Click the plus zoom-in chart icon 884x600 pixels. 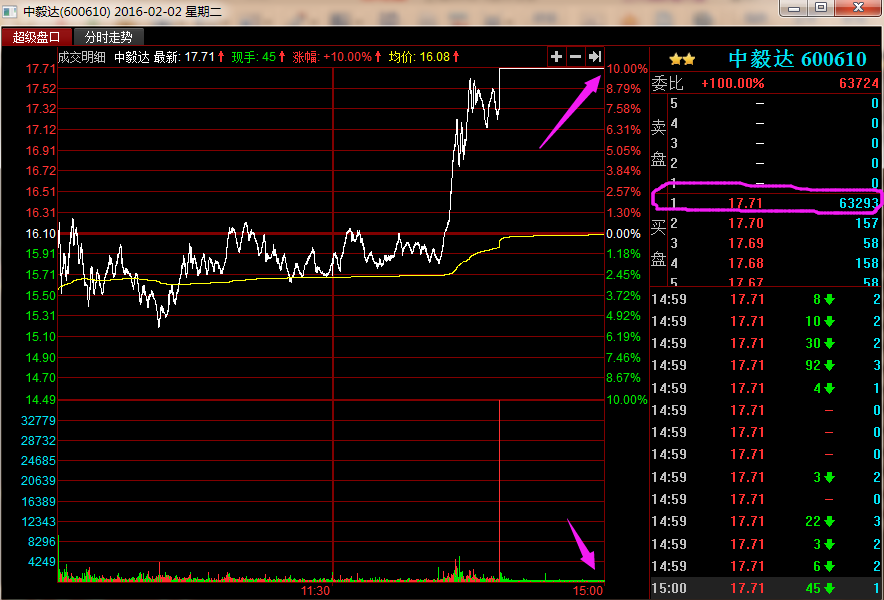click(x=557, y=57)
